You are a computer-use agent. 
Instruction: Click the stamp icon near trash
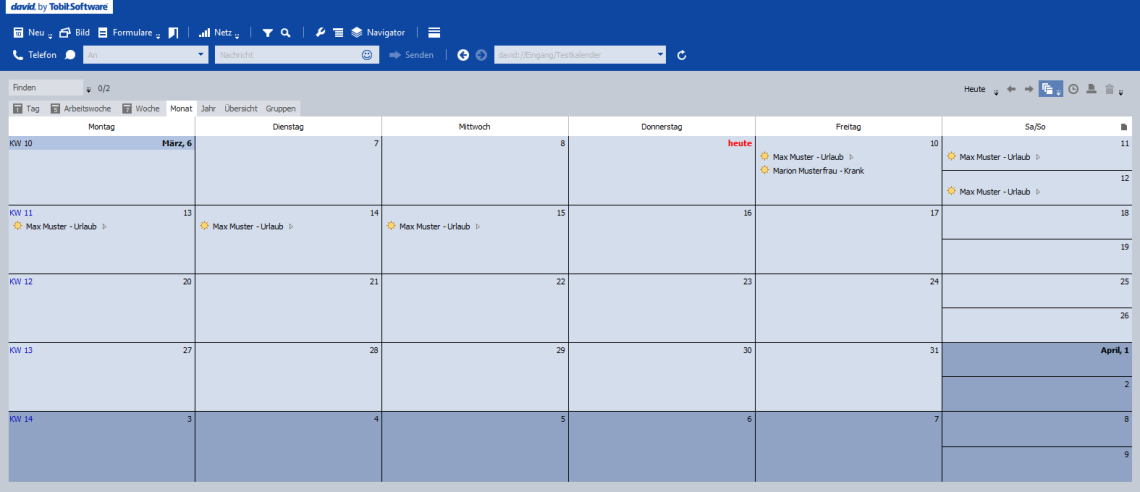(x=1091, y=89)
